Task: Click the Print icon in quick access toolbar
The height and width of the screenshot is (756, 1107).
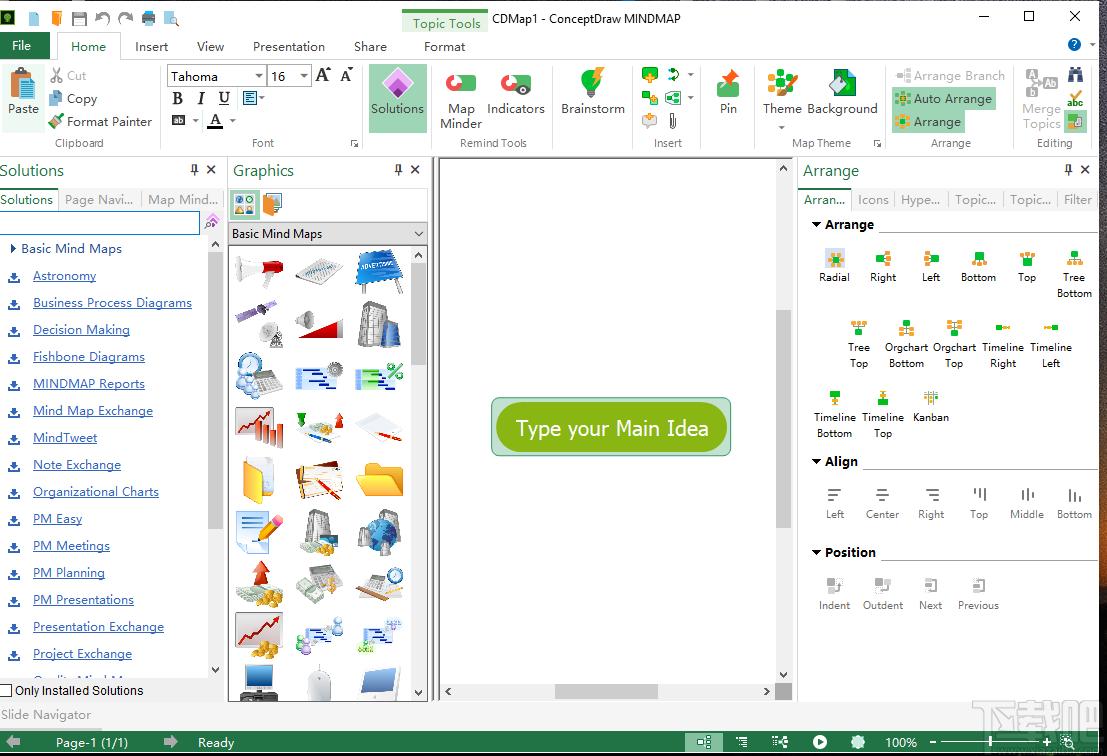Action: pos(148,18)
